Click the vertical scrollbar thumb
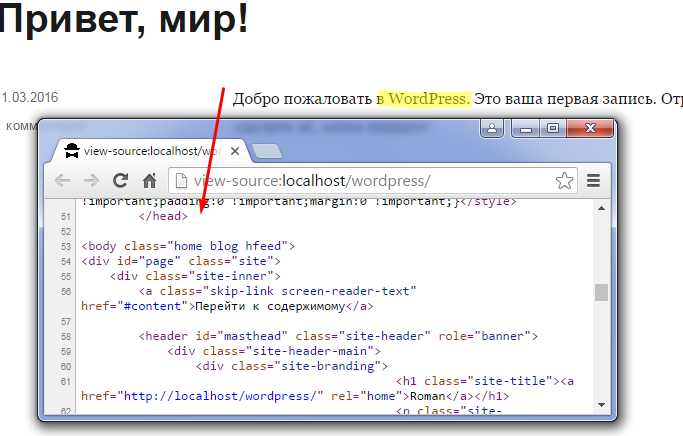Image resolution: width=683 pixels, height=436 pixels. click(x=602, y=292)
